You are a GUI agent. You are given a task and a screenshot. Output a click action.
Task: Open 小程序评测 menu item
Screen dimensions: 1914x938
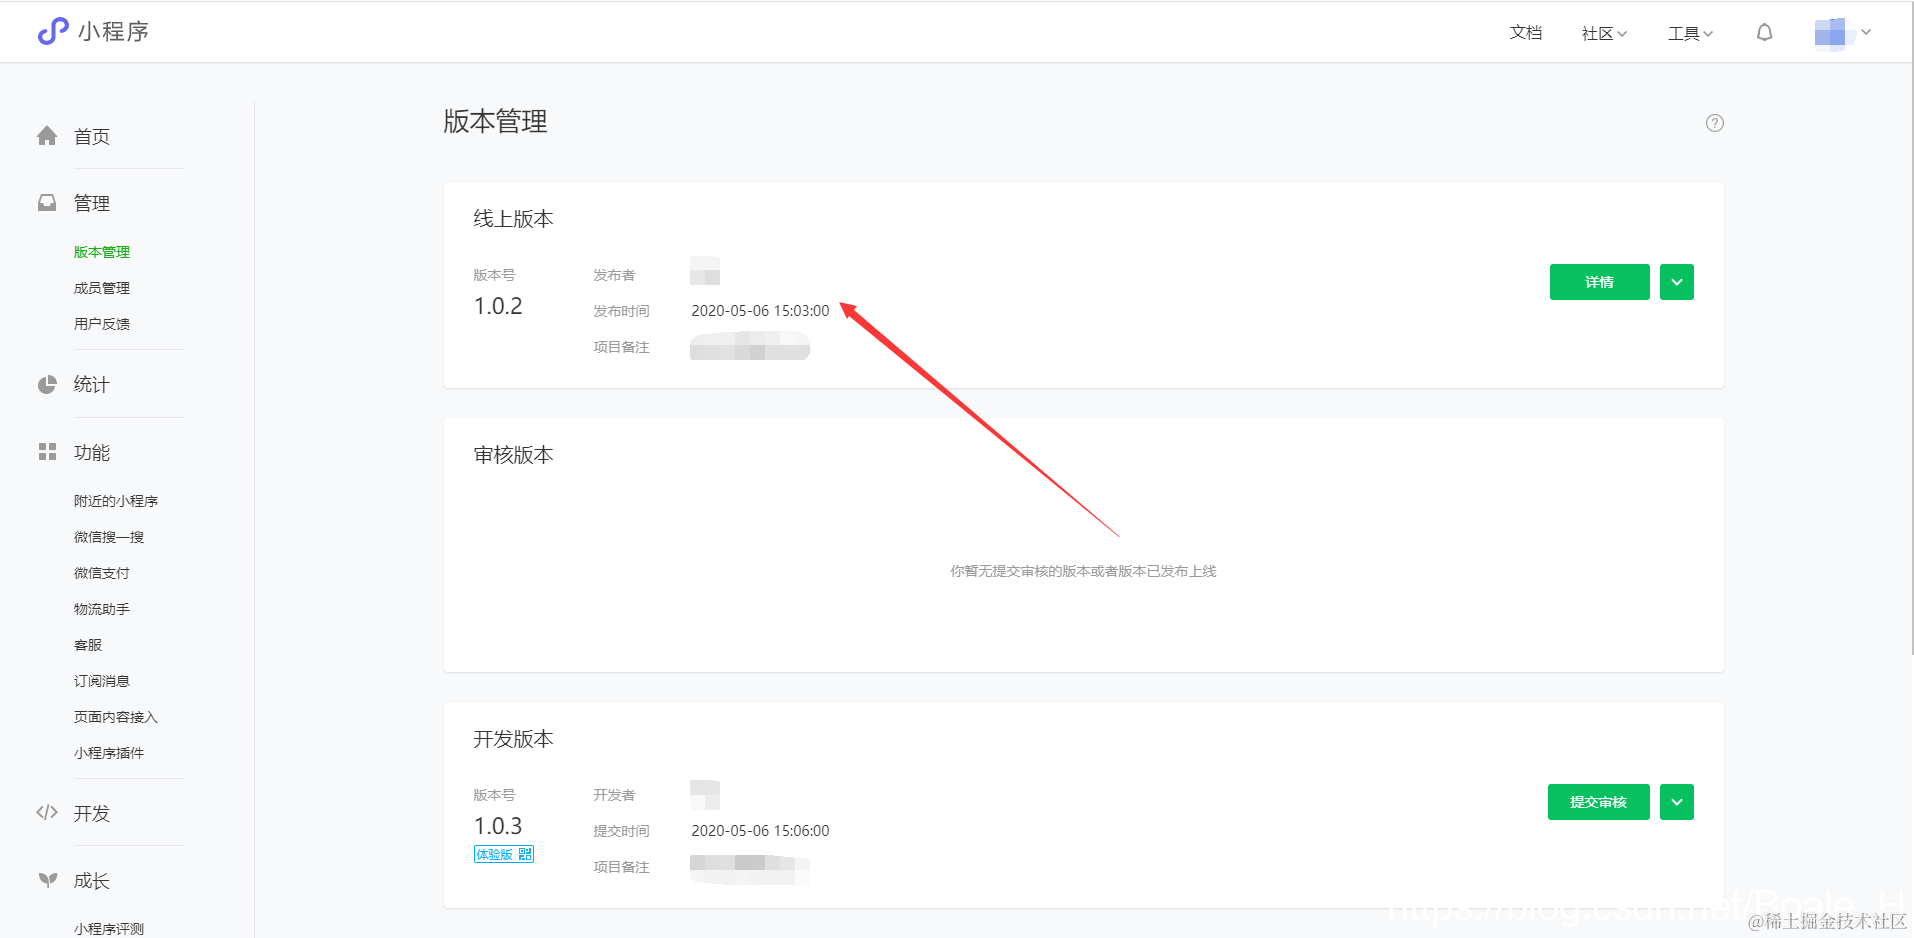(109, 929)
